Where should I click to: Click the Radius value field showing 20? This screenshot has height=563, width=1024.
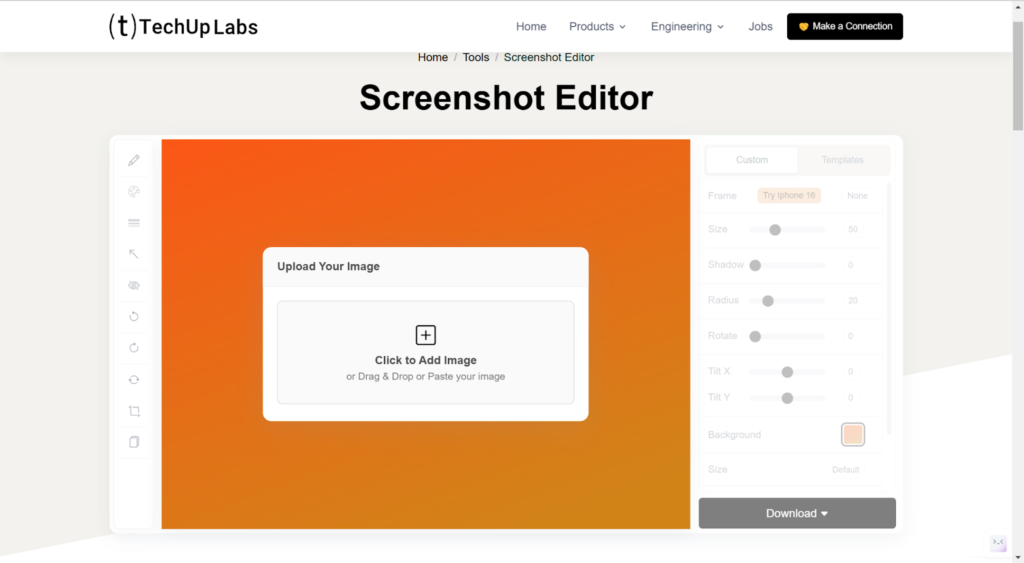(x=853, y=300)
